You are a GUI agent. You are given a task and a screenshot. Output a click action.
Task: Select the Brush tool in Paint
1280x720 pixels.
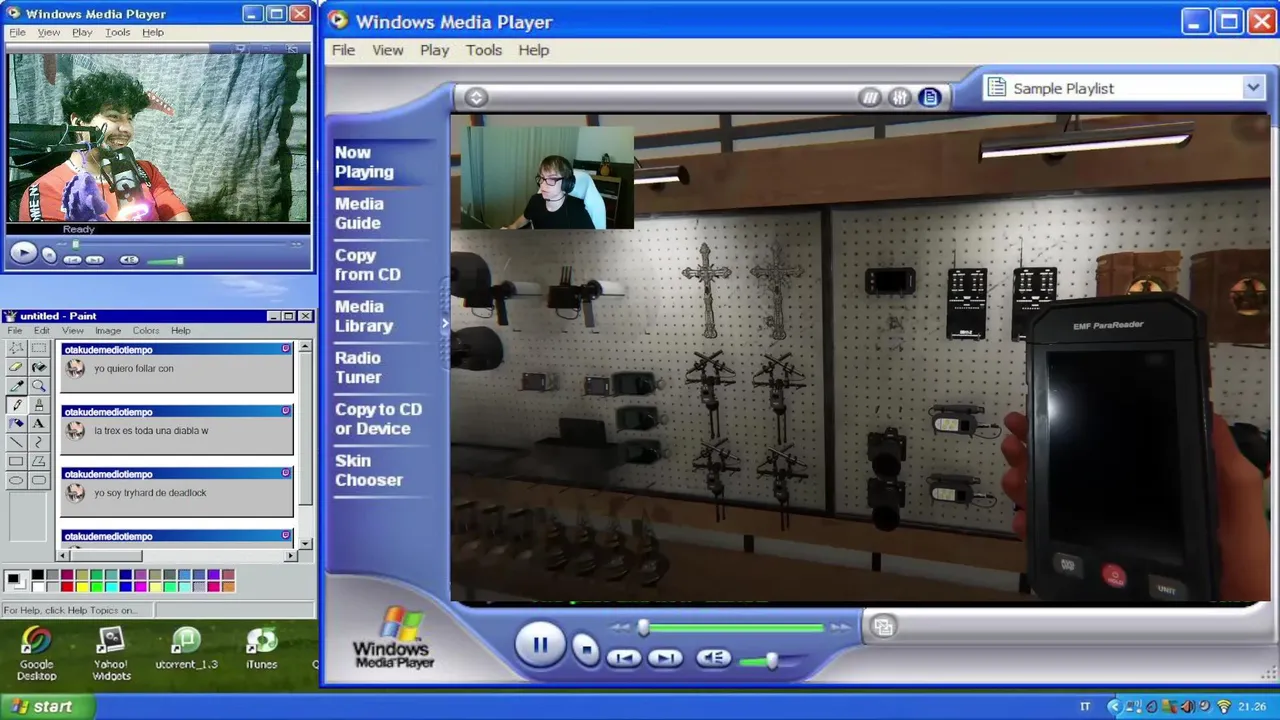pos(38,405)
